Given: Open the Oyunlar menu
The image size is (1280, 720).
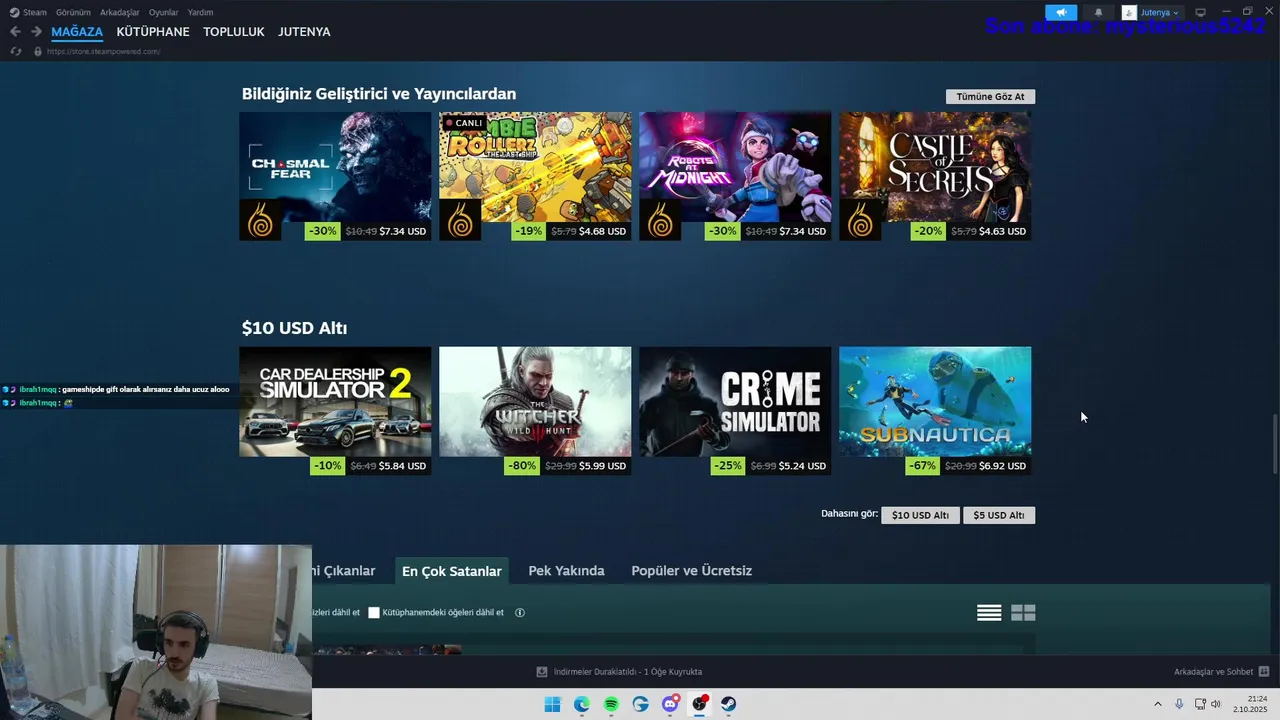Looking at the screenshot, I should coord(164,12).
